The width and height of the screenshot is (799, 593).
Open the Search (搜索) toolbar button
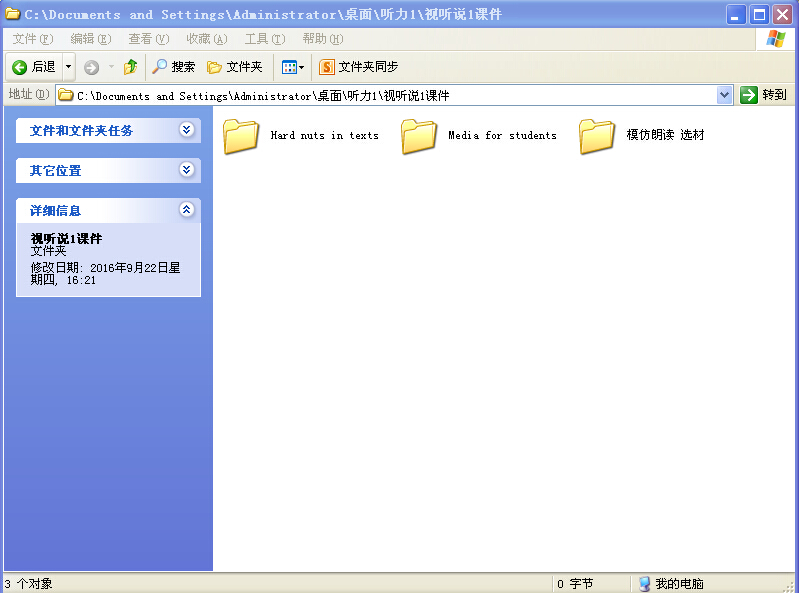[x=174, y=67]
